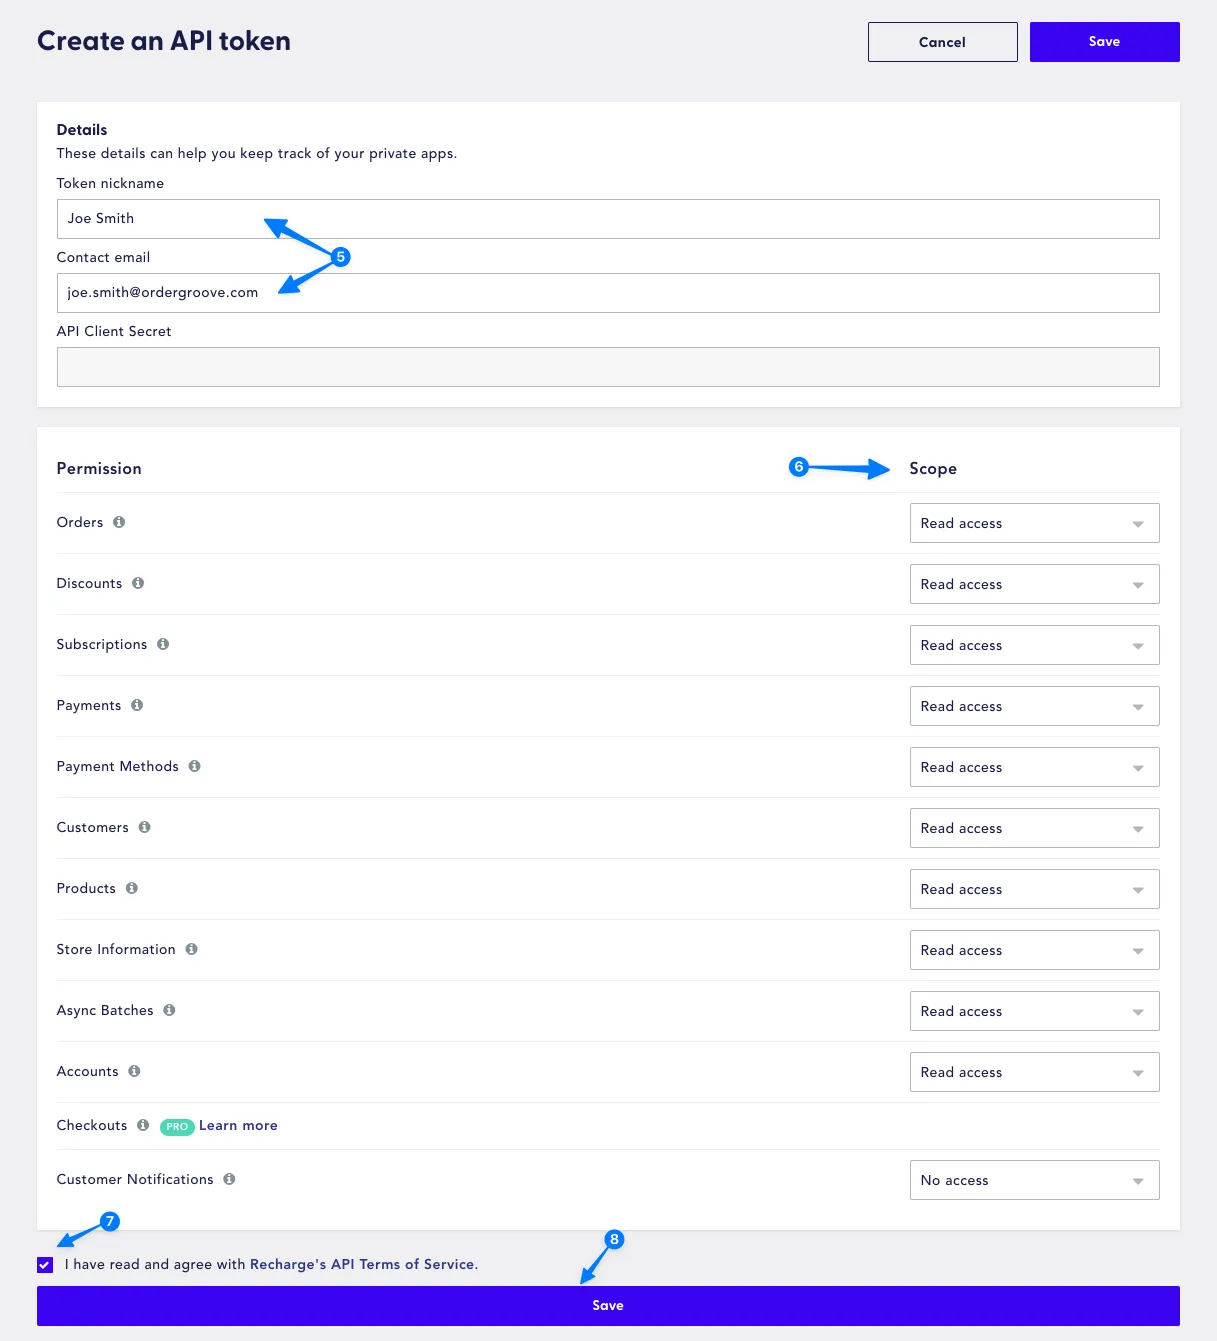The height and width of the screenshot is (1341, 1217).
Task: Click the API Client Secret field
Action: point(608,367)
